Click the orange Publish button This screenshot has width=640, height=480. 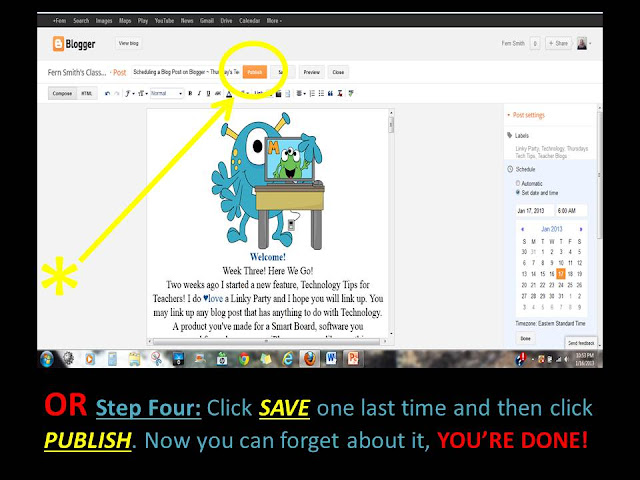pyautogui.click(x=255, y=72)
